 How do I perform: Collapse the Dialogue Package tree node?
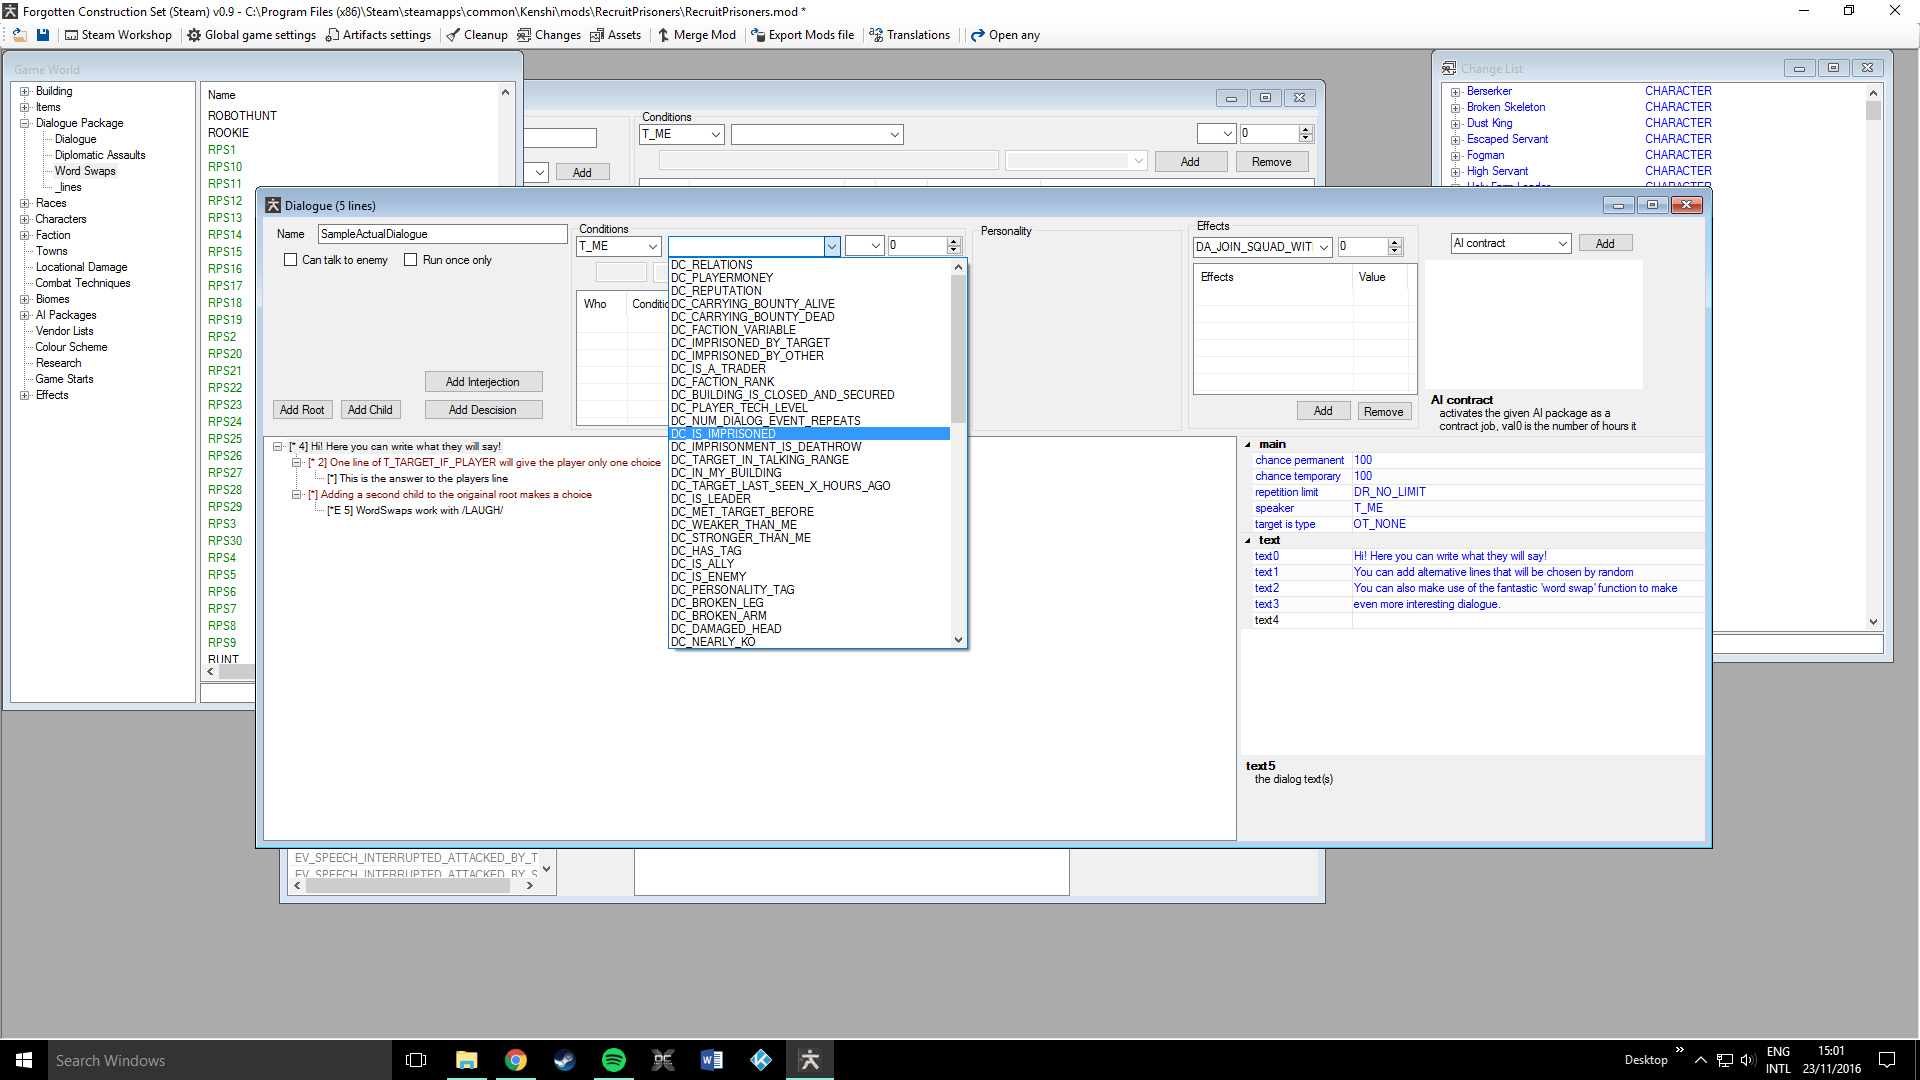coord(24,123)
